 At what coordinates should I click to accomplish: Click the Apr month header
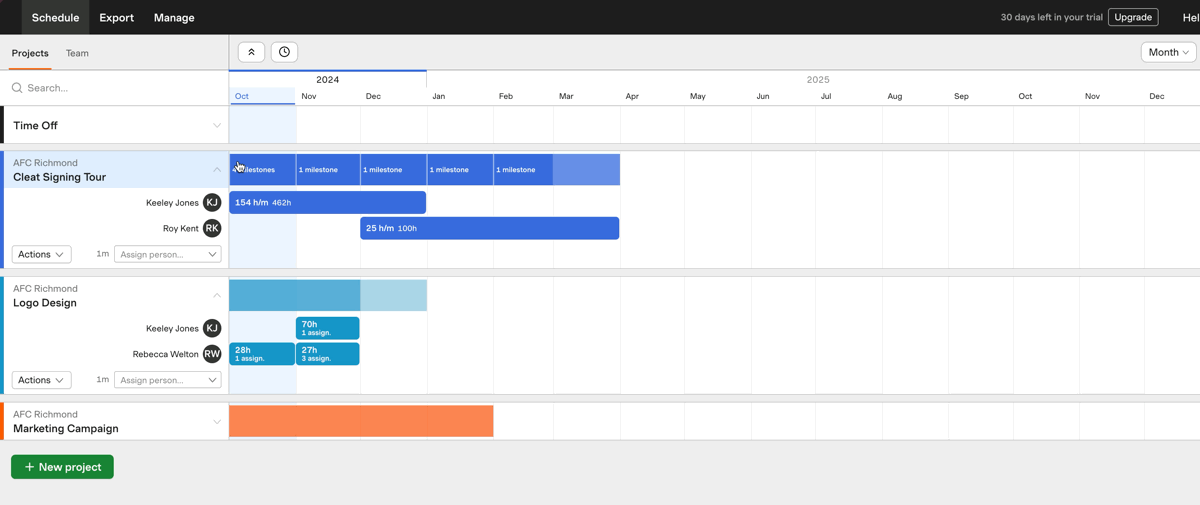click(x=632, y=96)
